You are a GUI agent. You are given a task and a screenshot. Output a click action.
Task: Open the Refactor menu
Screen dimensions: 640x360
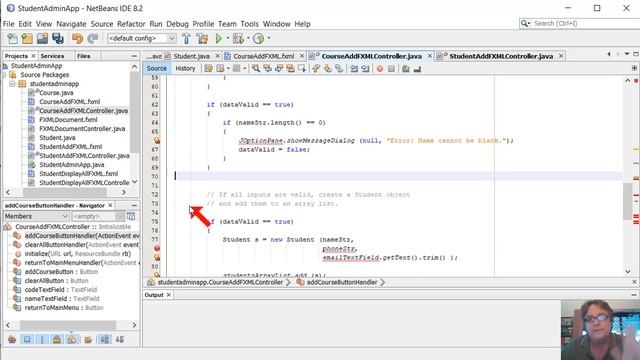131,24
